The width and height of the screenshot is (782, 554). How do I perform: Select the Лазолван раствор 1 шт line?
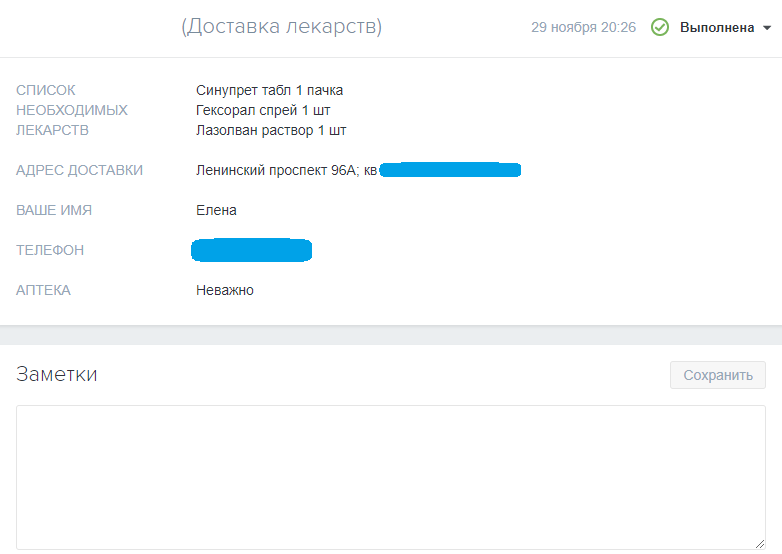[271, 130]
